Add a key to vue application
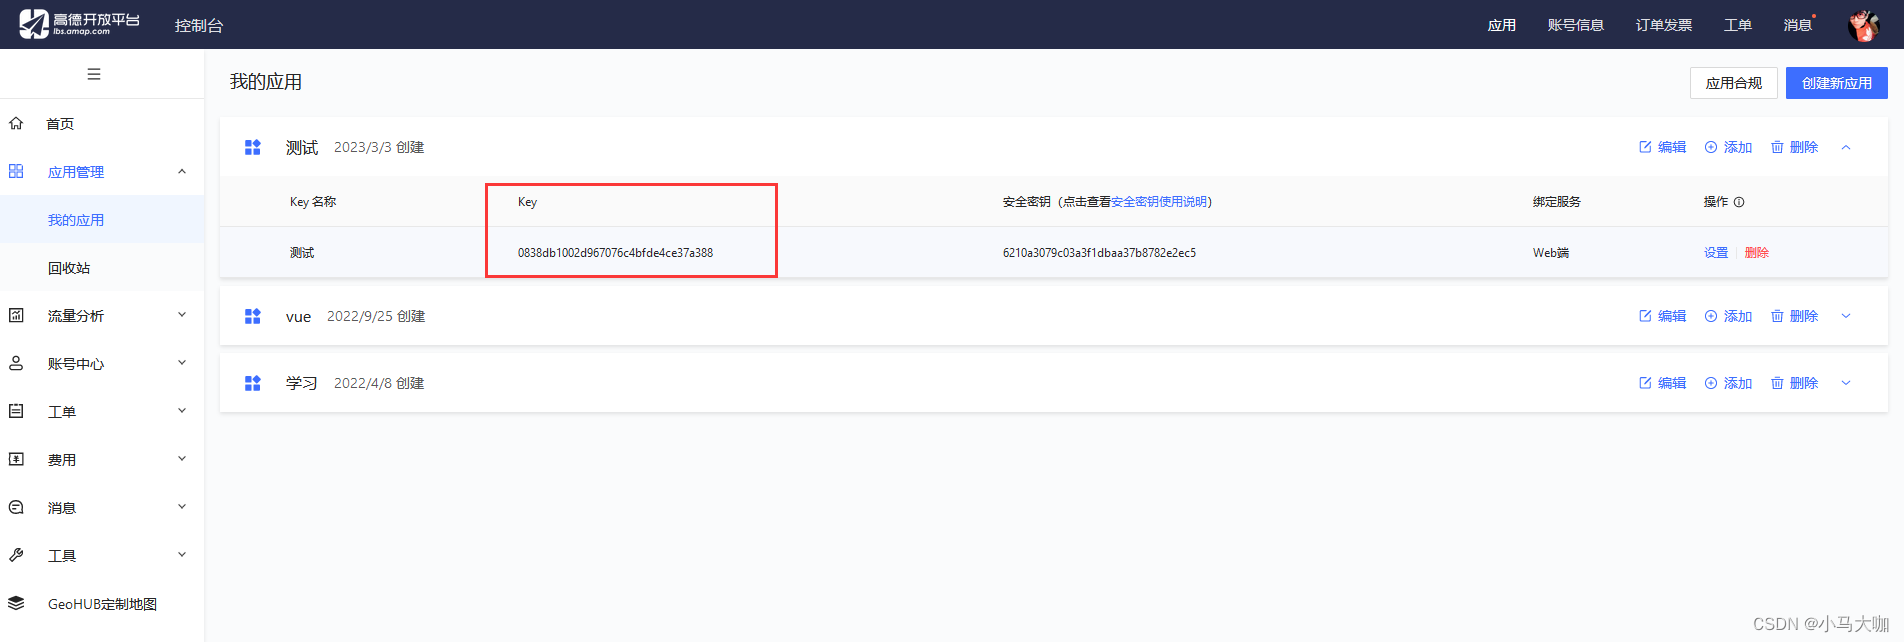The height and width of the screenshot is (642, 1904). click(1728, 316)
